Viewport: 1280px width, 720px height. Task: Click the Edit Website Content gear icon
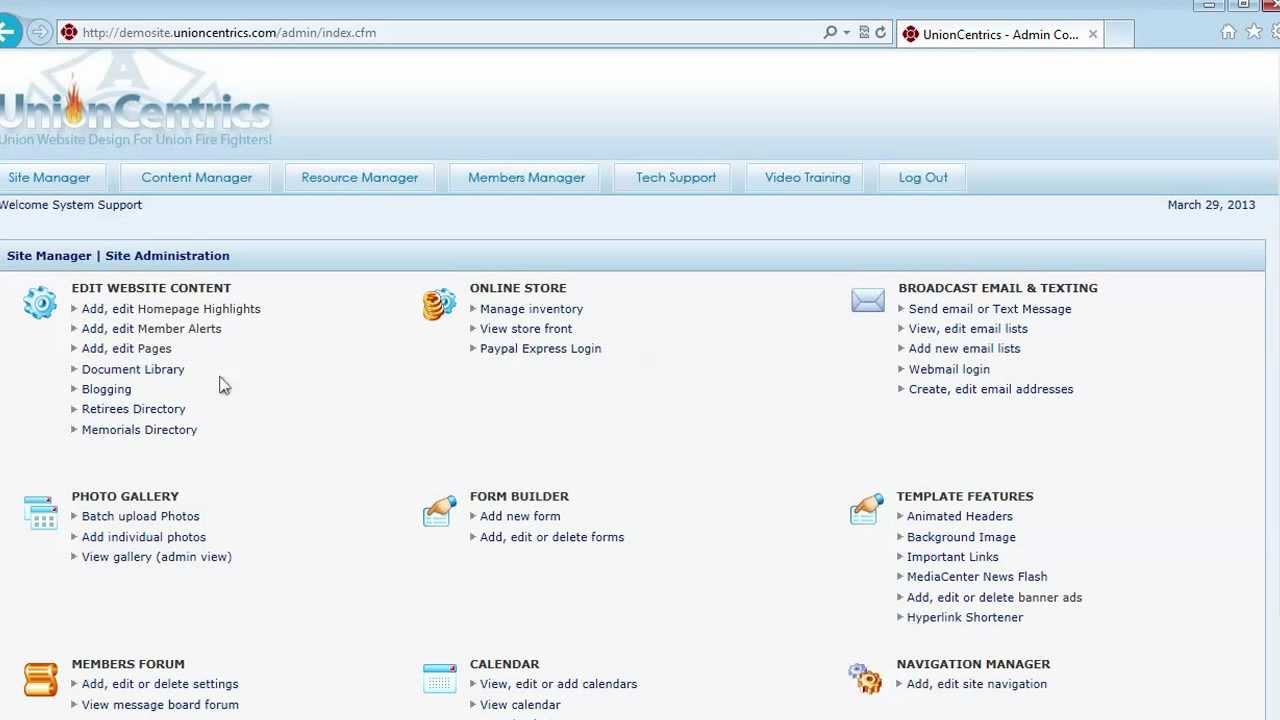[40, 303]
